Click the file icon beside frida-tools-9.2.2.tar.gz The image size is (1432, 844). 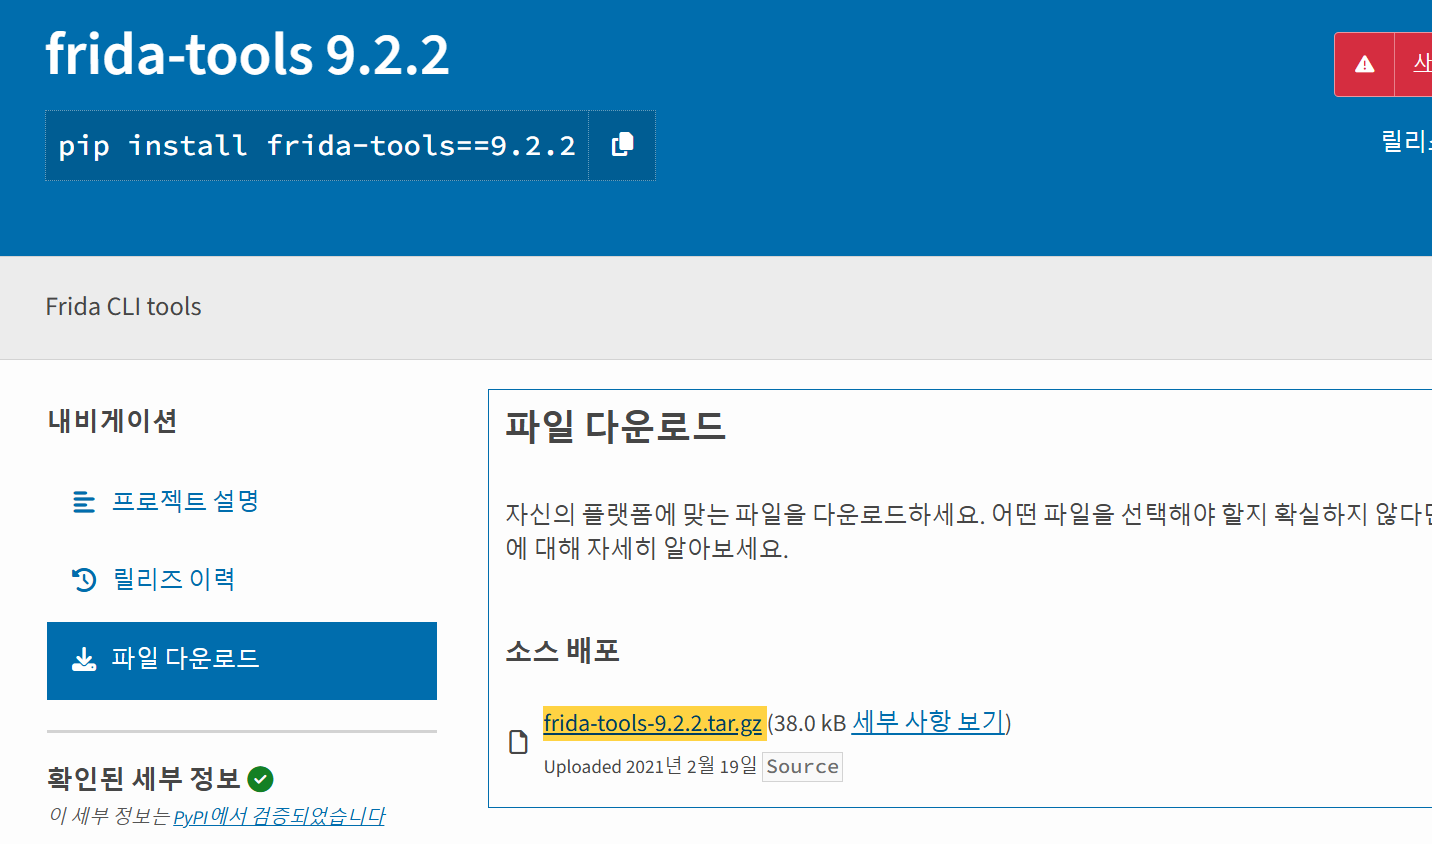point(518,742)
